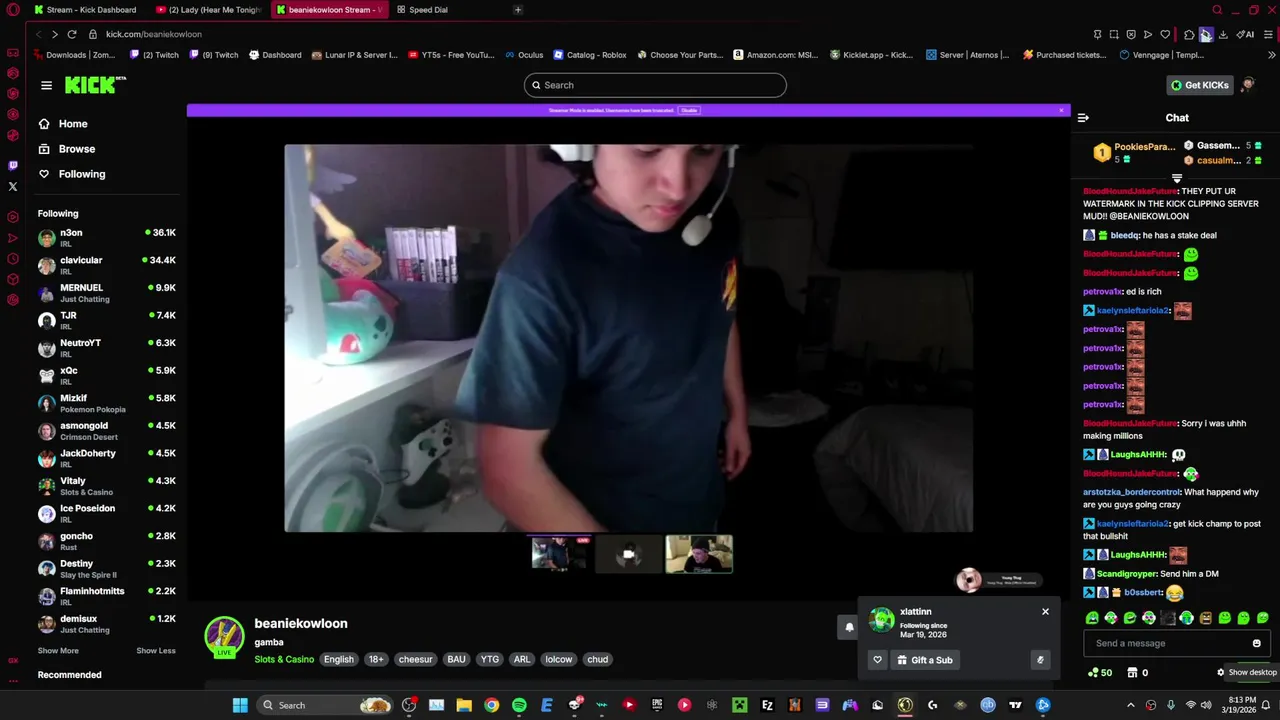Open the Opera ad blocker shield icon
Viewport: 1280px width, 720px height.
click(1131, 34)
